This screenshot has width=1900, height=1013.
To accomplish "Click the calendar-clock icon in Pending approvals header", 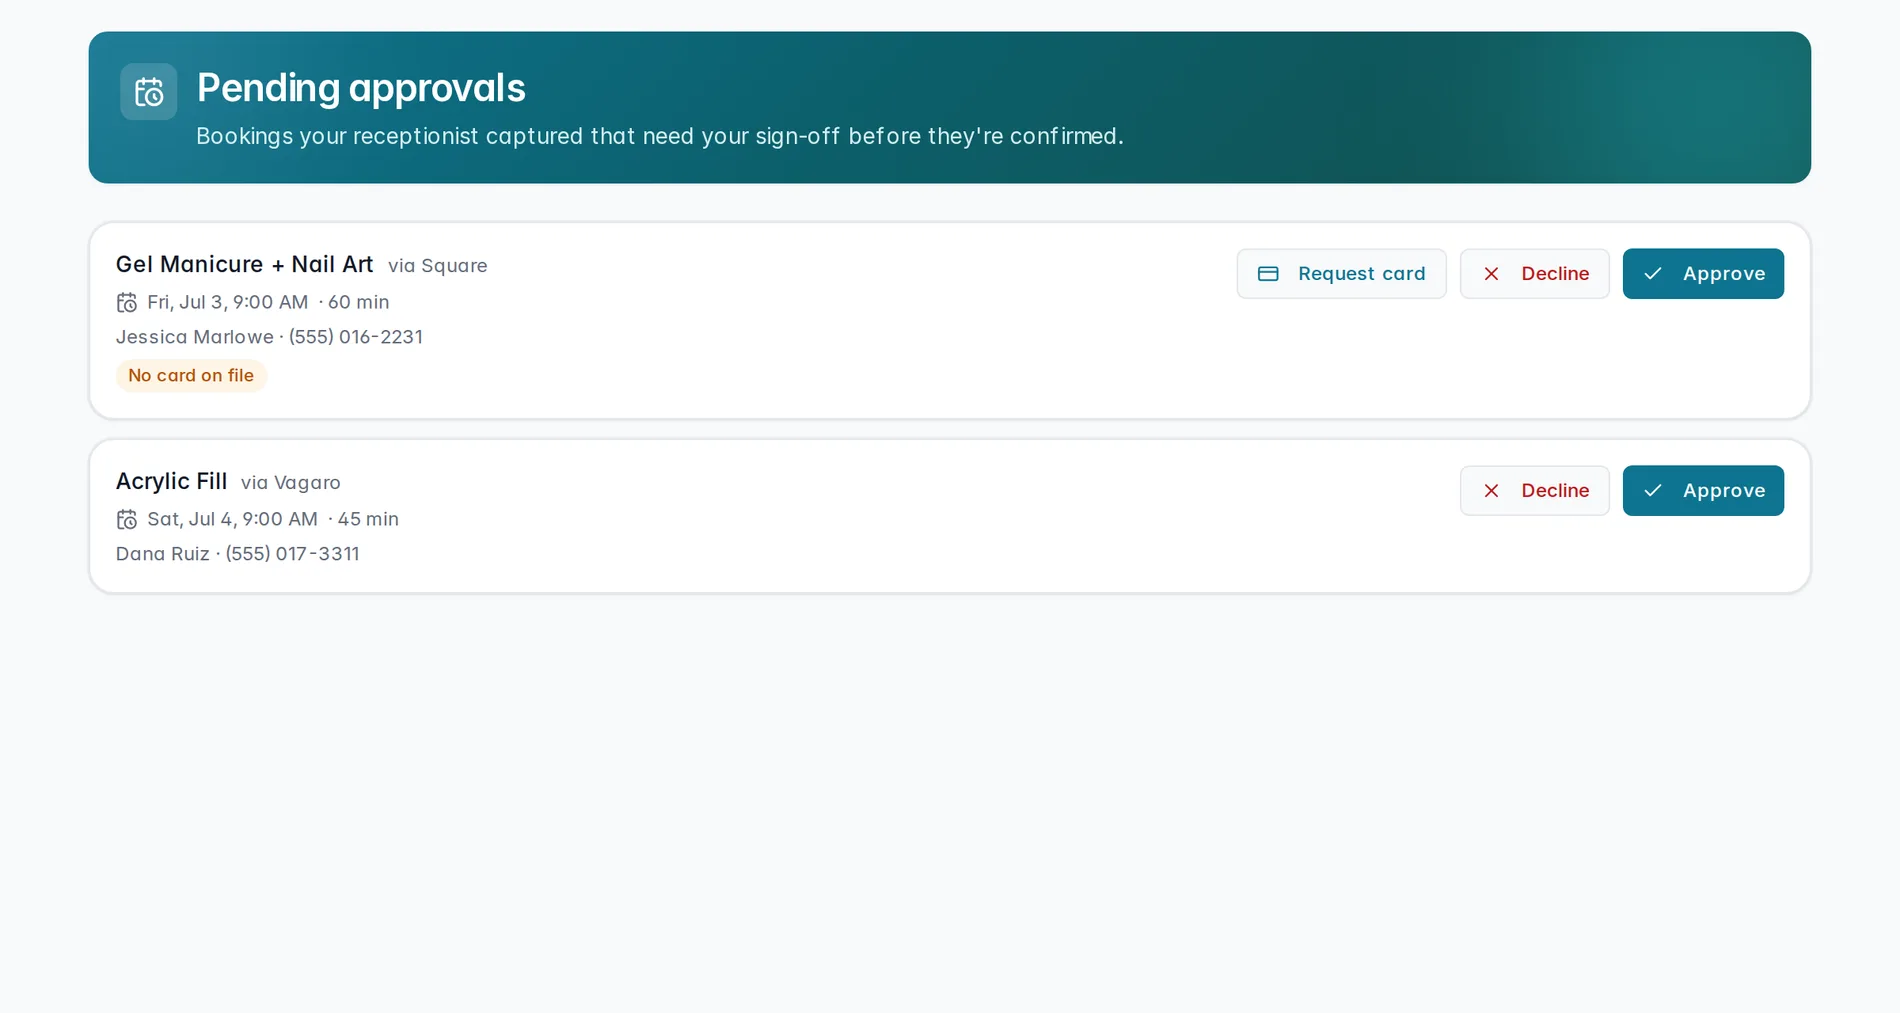I will (149, 92).
